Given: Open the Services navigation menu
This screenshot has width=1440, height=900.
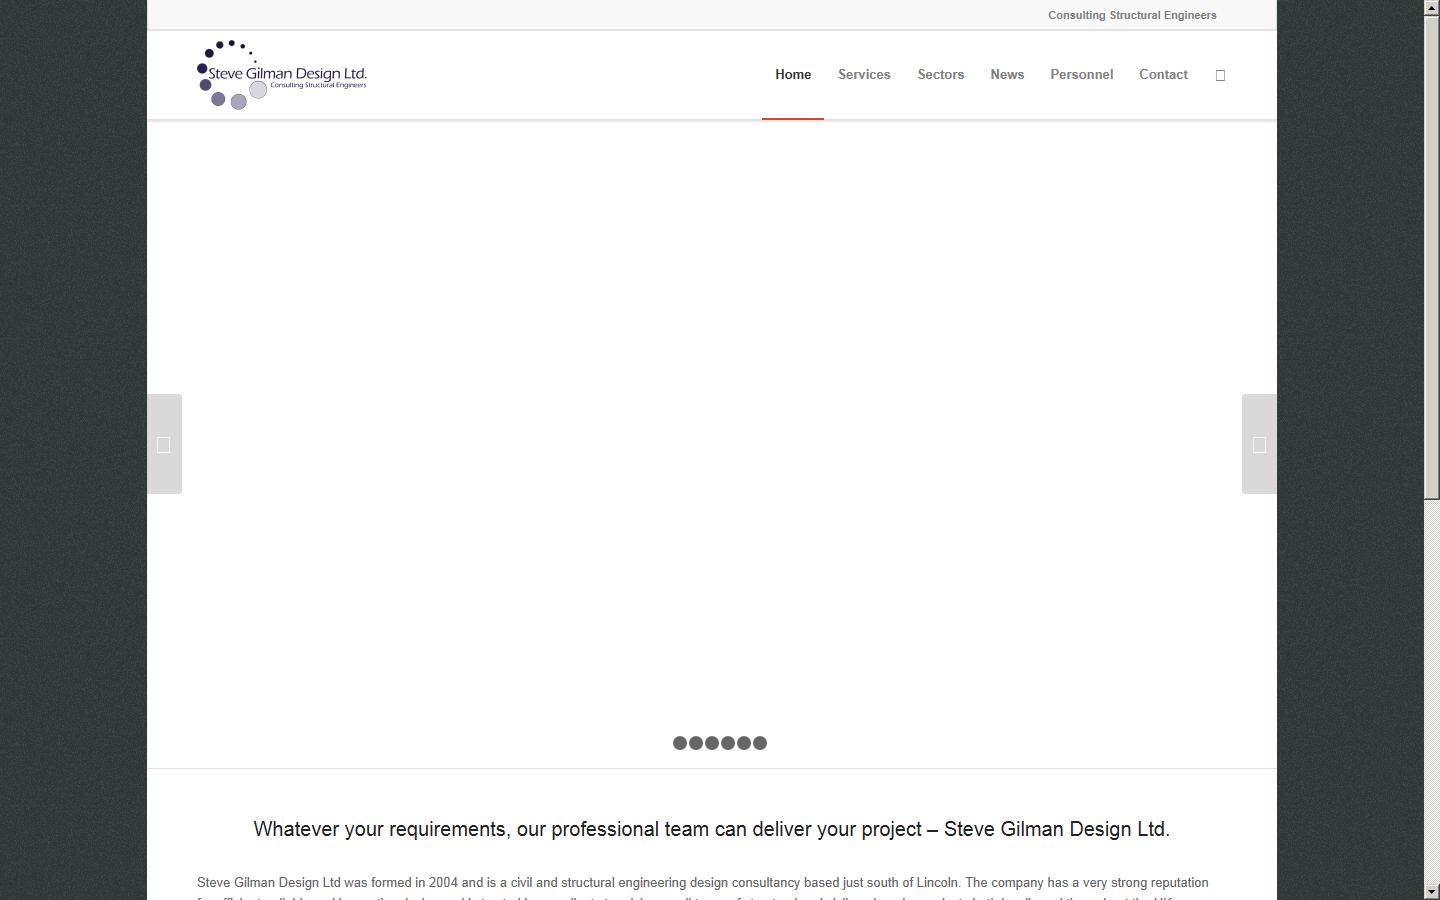Looking at the screenshot, I should (864, 74).
